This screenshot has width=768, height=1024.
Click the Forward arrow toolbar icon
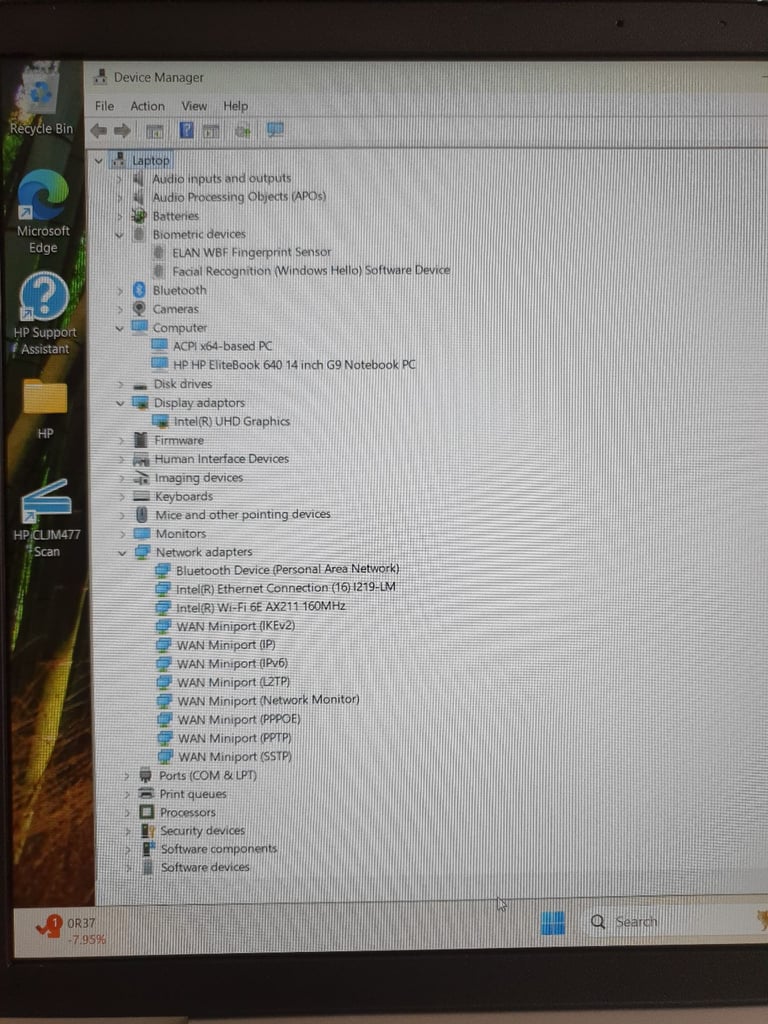point(122,131)
